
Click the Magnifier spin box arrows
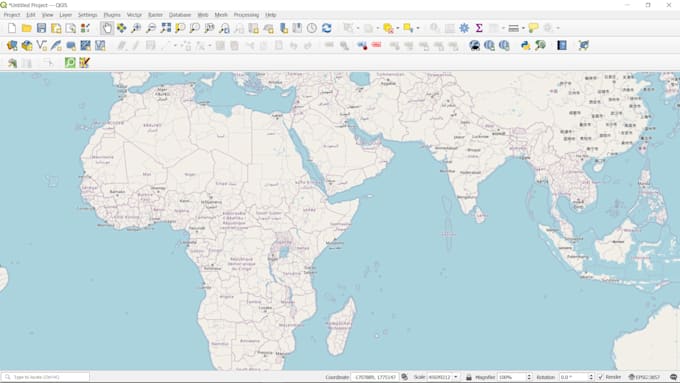(x=529, y=377)
